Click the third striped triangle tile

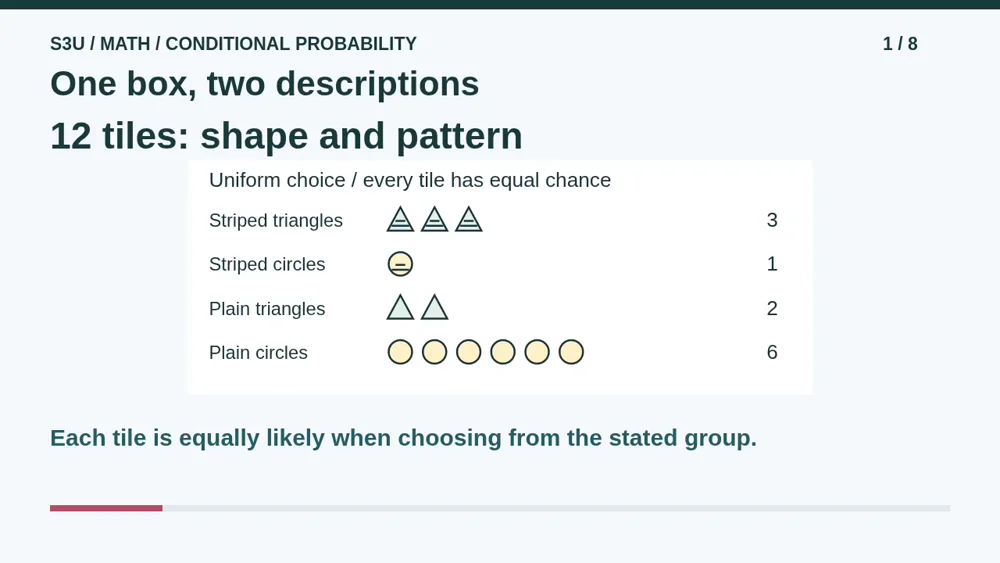(x=469, y=220)
